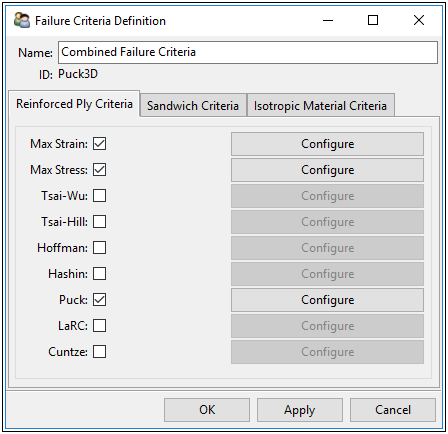Disable the Puck criterion checkbox
448x434 pixels.
pos(99,300)
